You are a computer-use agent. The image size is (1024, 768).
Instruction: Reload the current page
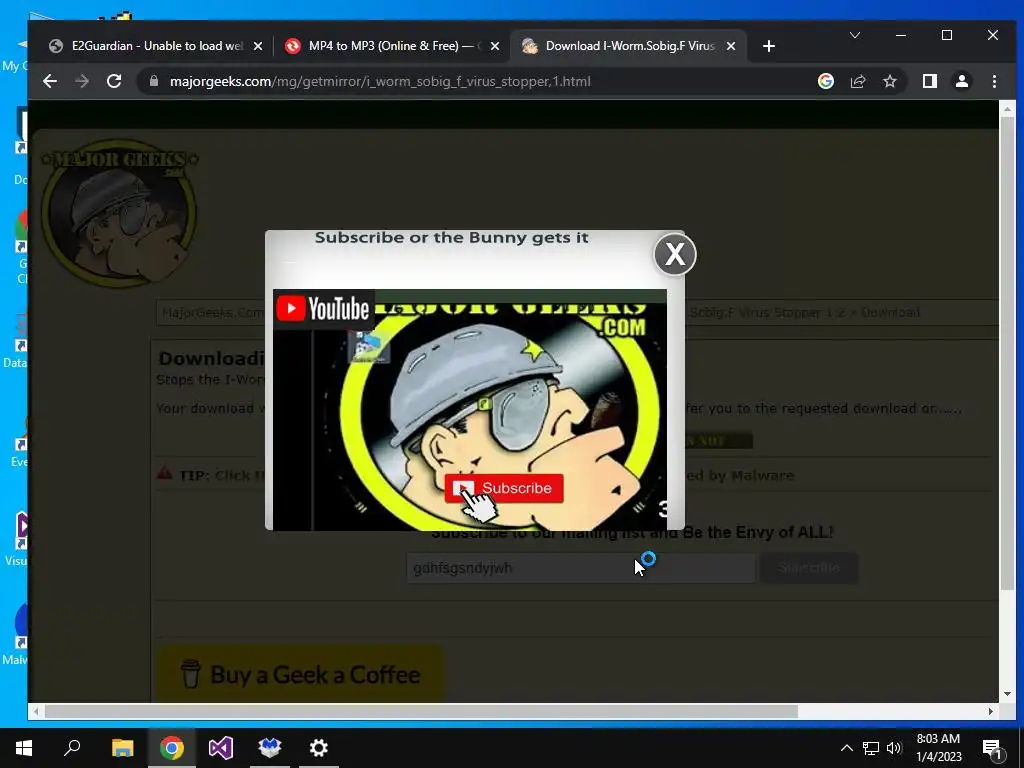point(114,81)
